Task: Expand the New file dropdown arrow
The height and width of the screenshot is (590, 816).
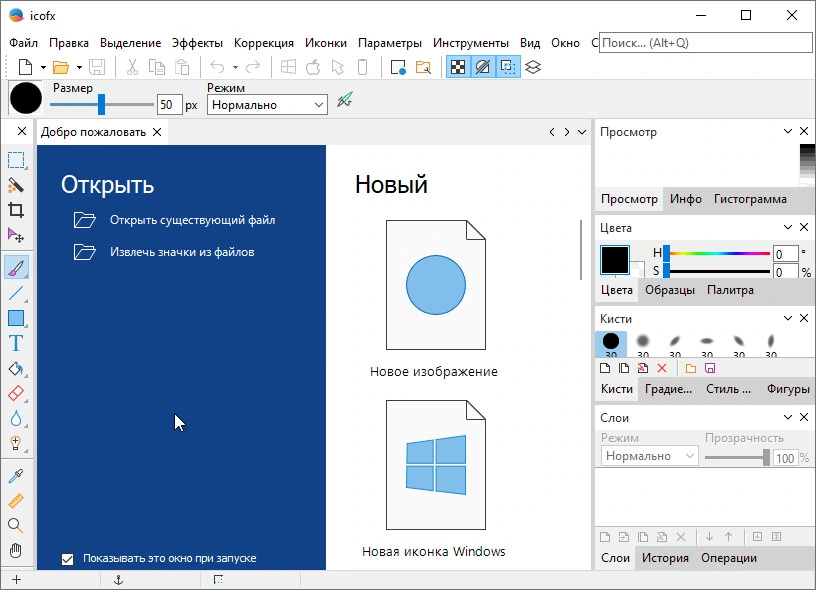Action: coord(43,67)
